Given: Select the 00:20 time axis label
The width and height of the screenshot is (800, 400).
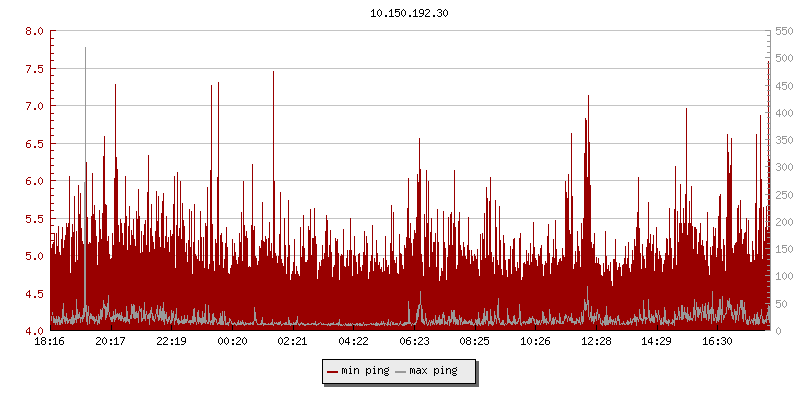Looking at the screenshot, I should (x=232, y=341).
